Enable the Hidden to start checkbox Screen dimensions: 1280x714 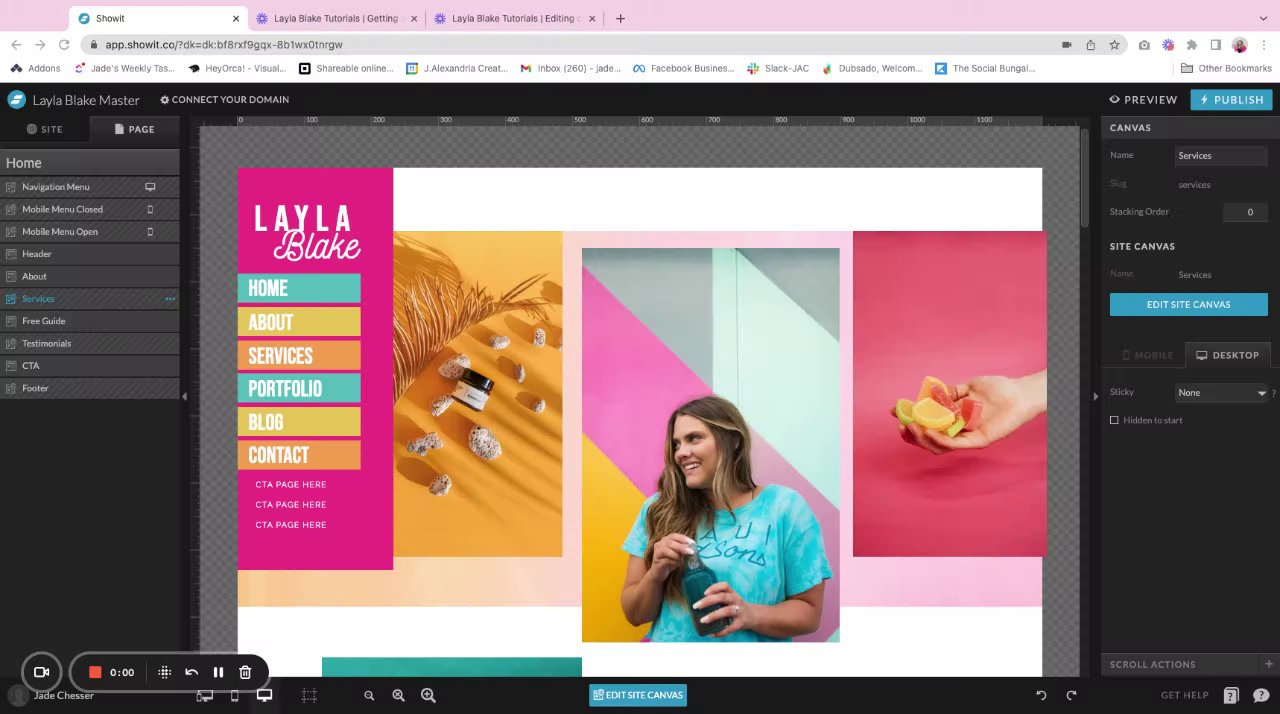point(1114,420)
